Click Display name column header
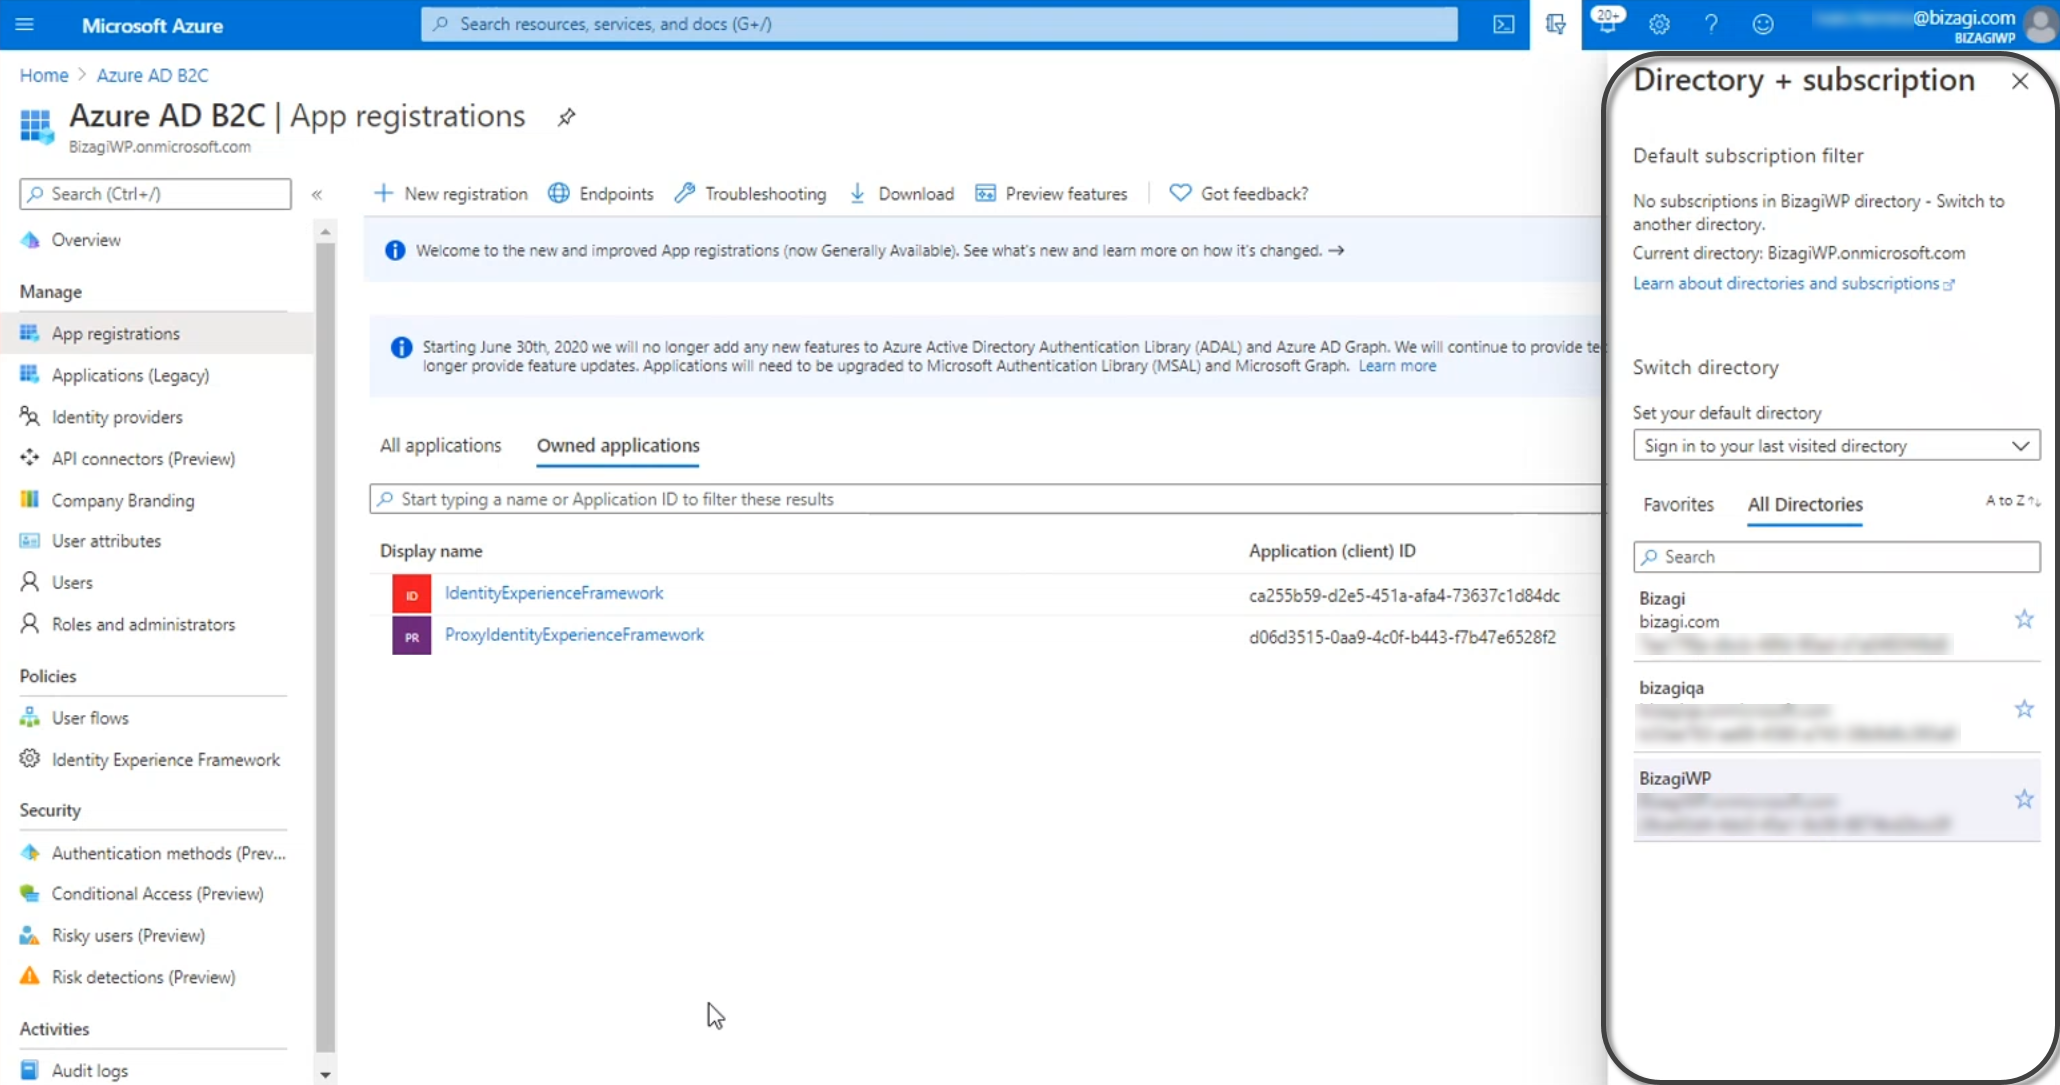 (x=431, y=552)
